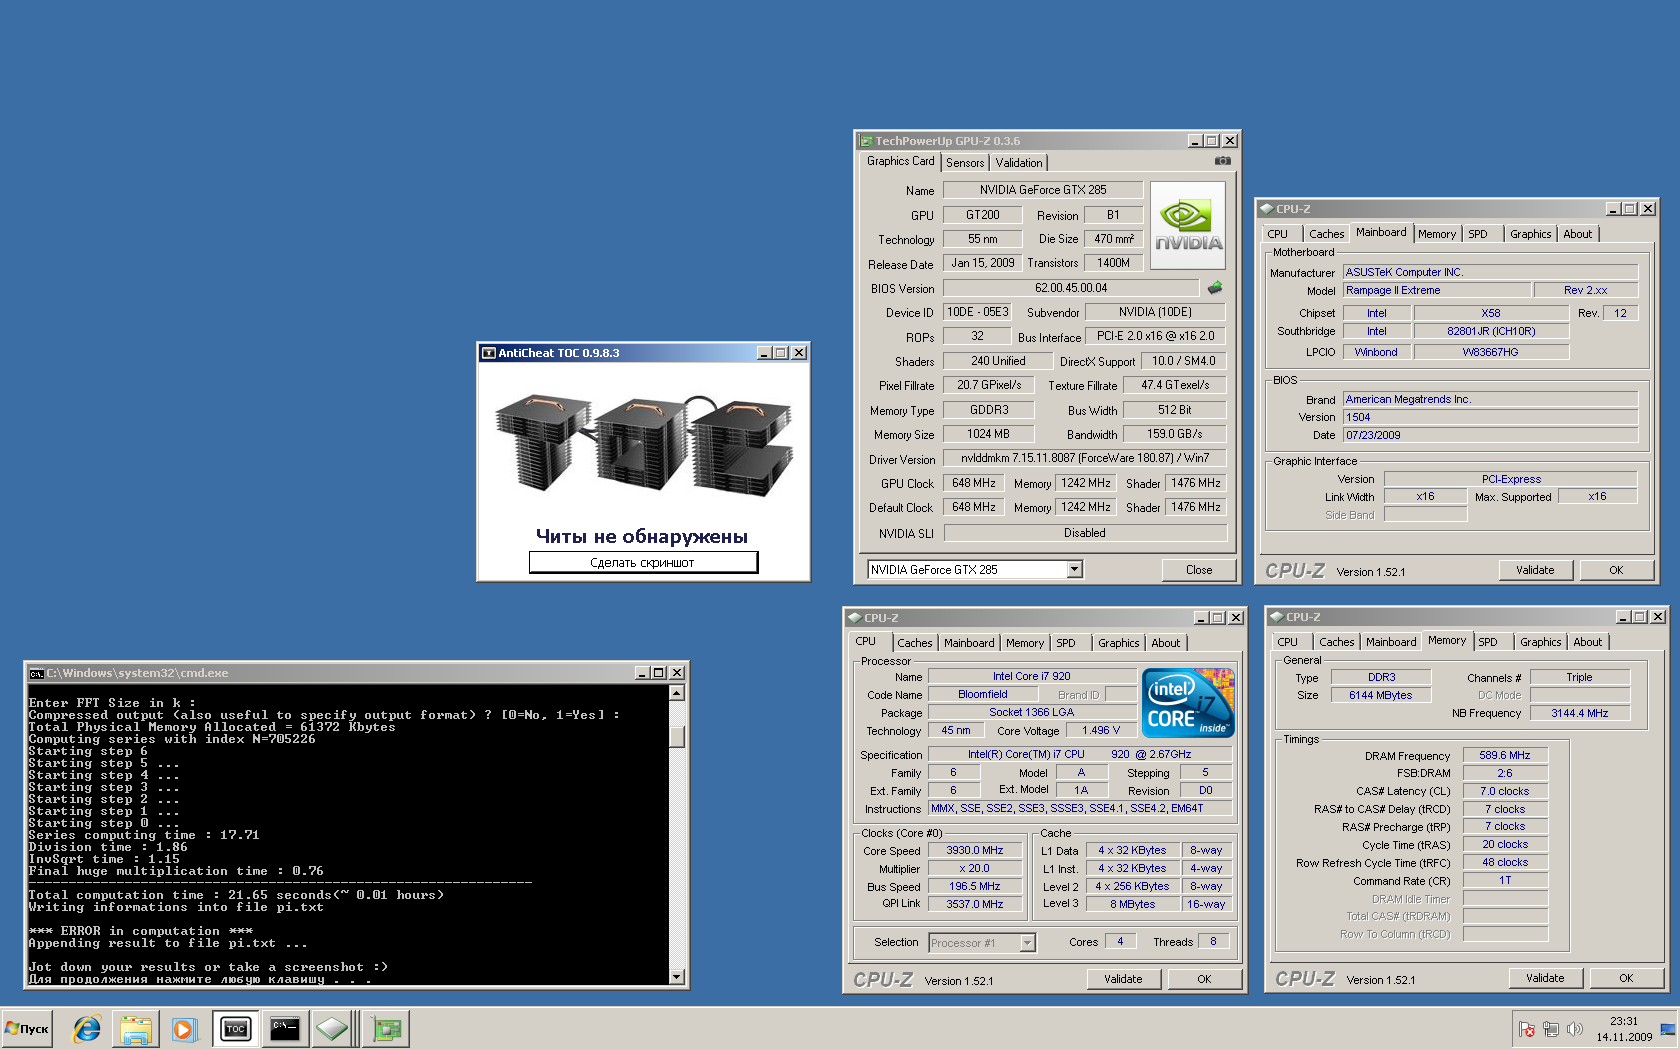Open Mainboard tab in CPU-Z Processor window
1680x1050 pixels.
969,643
